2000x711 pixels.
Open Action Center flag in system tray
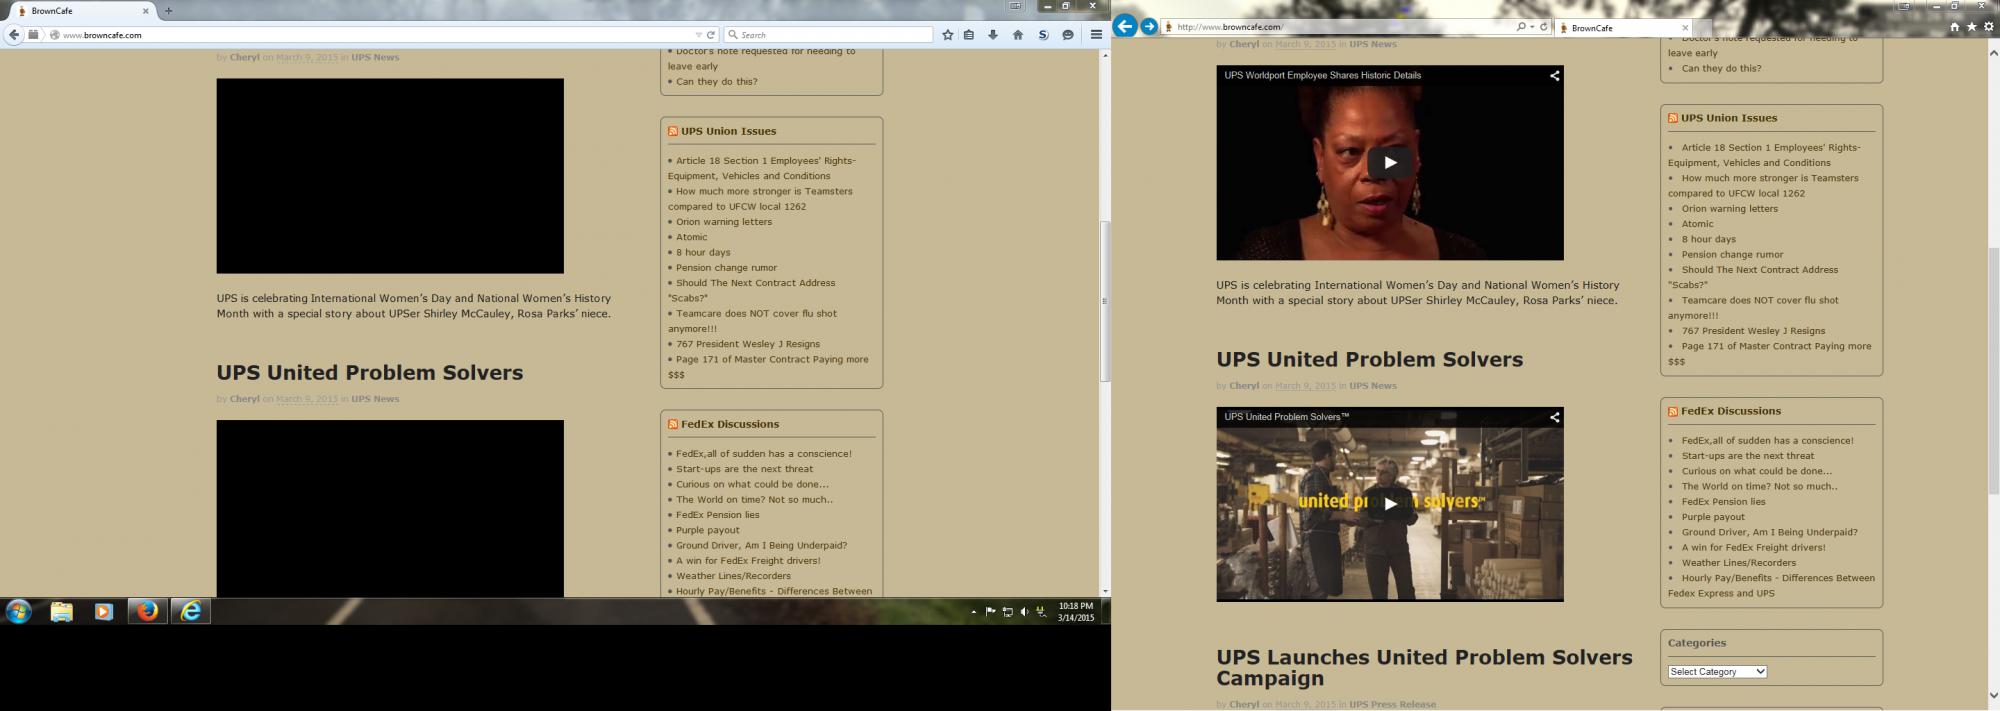(x=991, y=612)
